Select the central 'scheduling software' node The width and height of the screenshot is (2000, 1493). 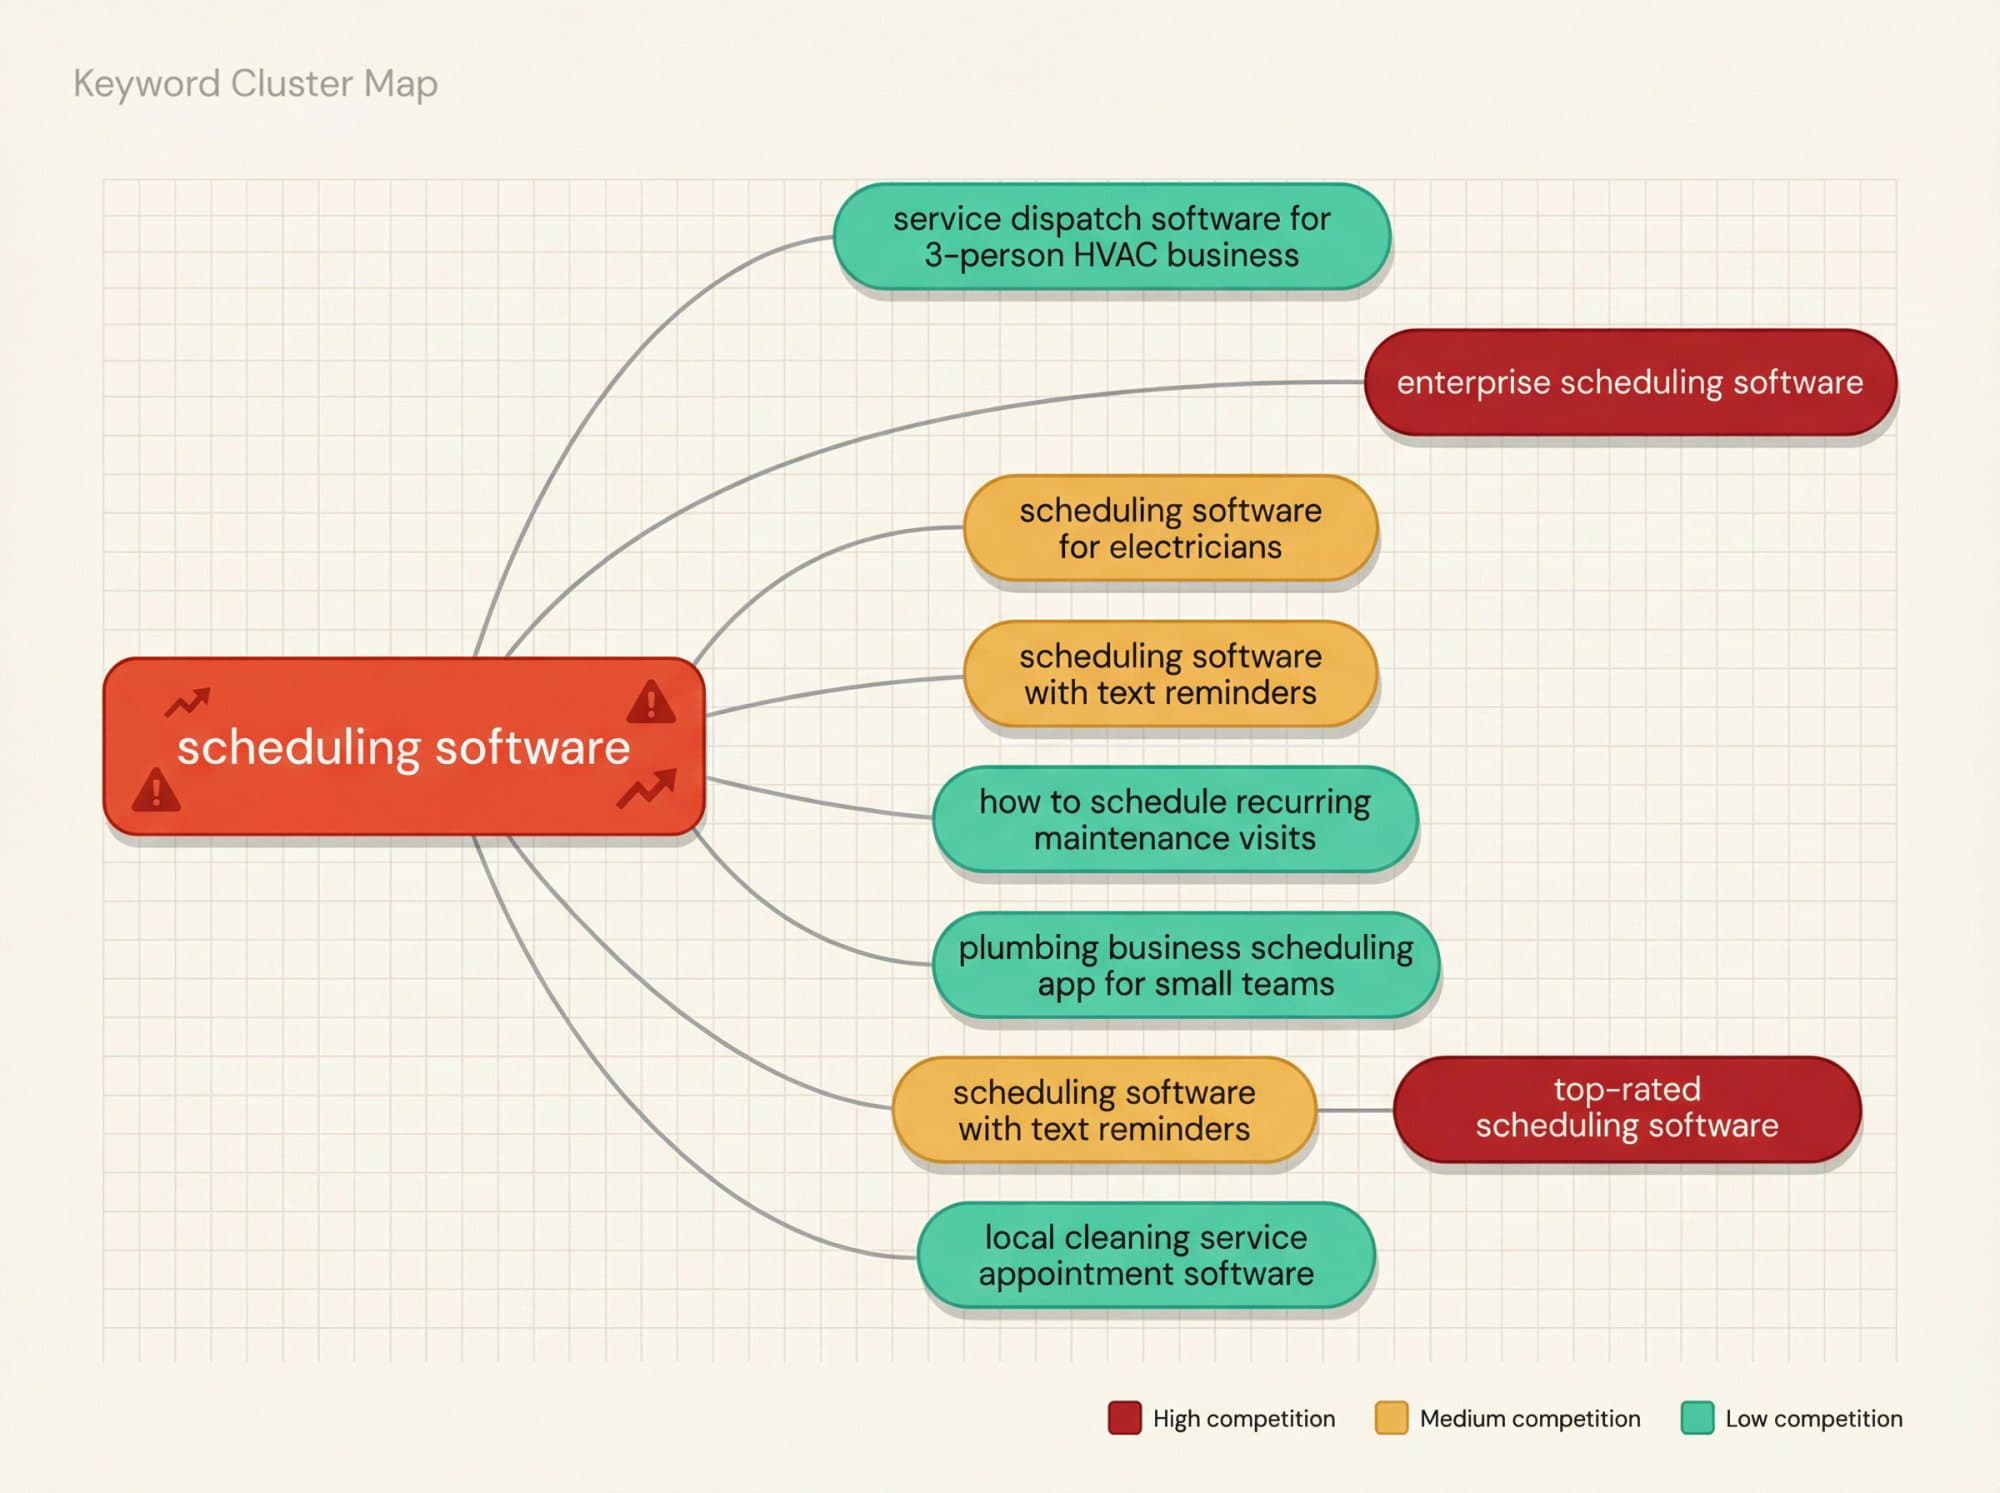coord(404,746)
